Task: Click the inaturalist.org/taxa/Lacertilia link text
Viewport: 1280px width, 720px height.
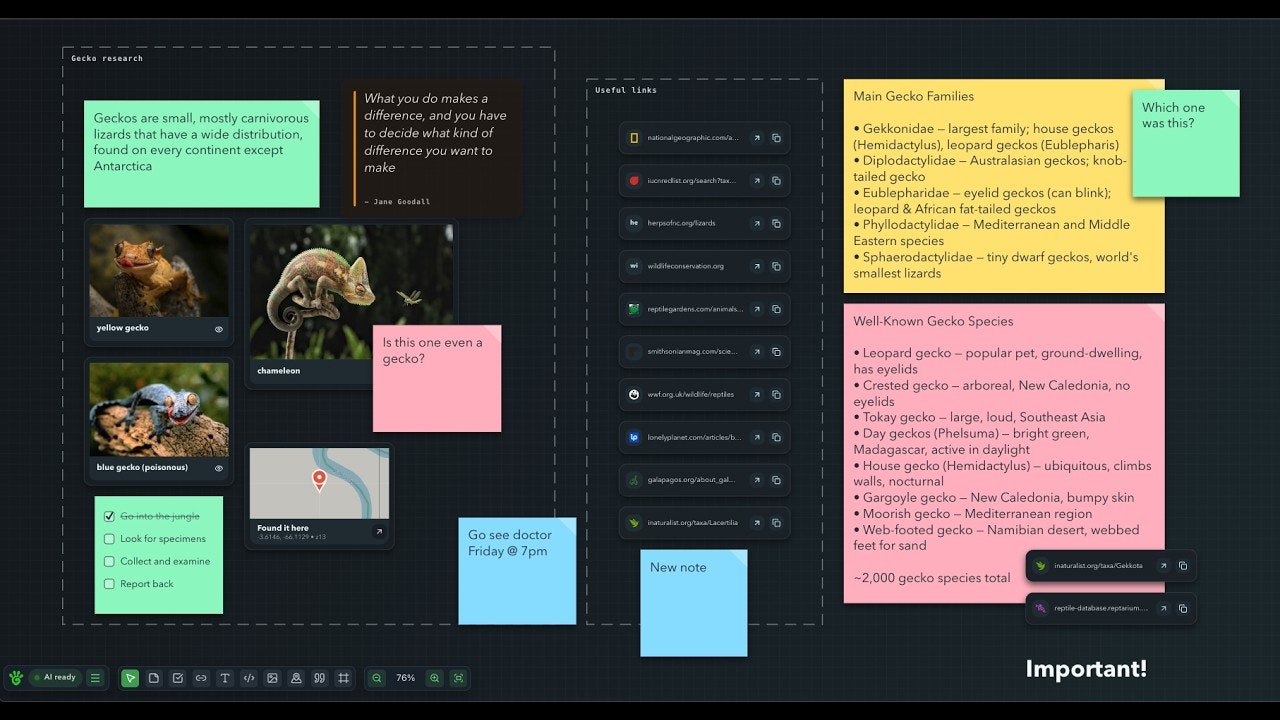Action: coord(692,523)
